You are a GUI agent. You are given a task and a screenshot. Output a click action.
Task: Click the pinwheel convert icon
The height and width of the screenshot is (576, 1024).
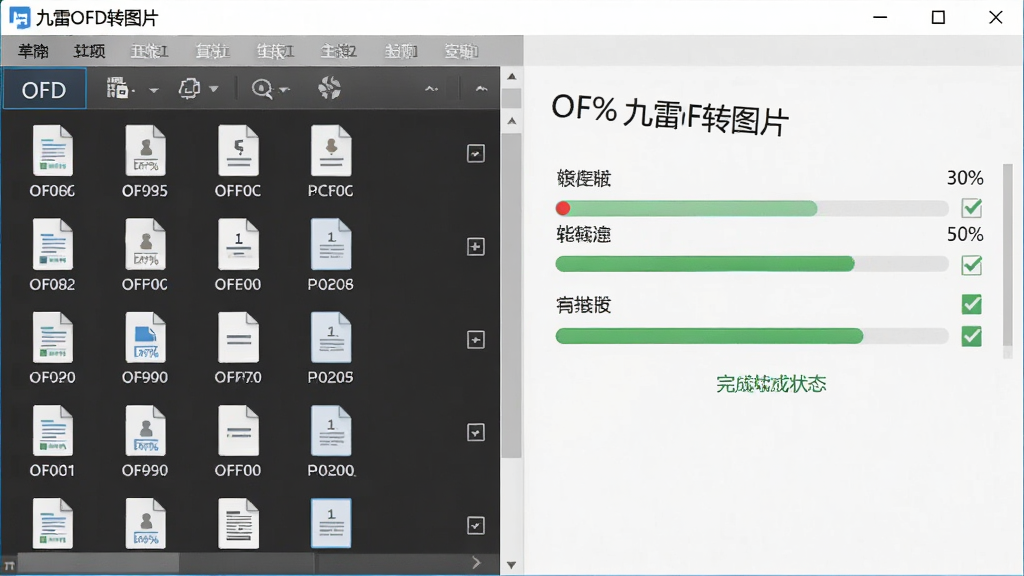[x=329, y=88]
